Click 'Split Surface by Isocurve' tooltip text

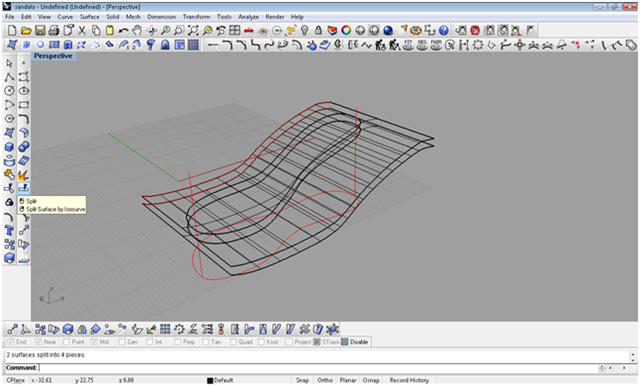coord(56,209)
